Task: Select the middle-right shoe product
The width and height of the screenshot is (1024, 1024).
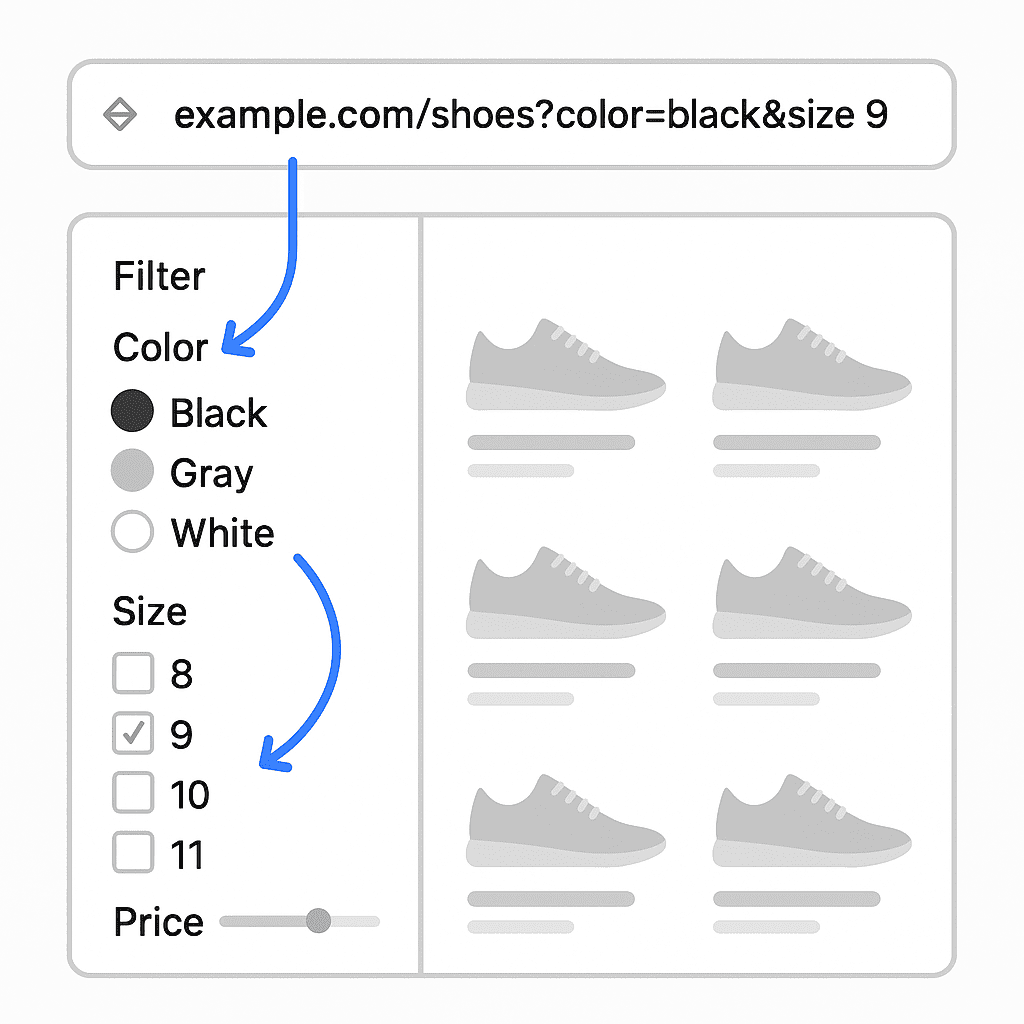Action: (812, 592)
